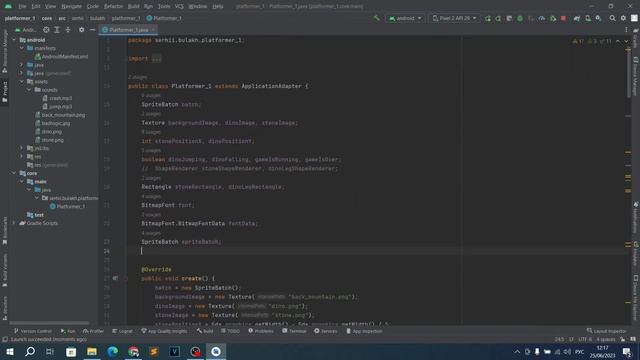Open Layout Inspector tool window
640x360 pixels.
tap(607, 331)
